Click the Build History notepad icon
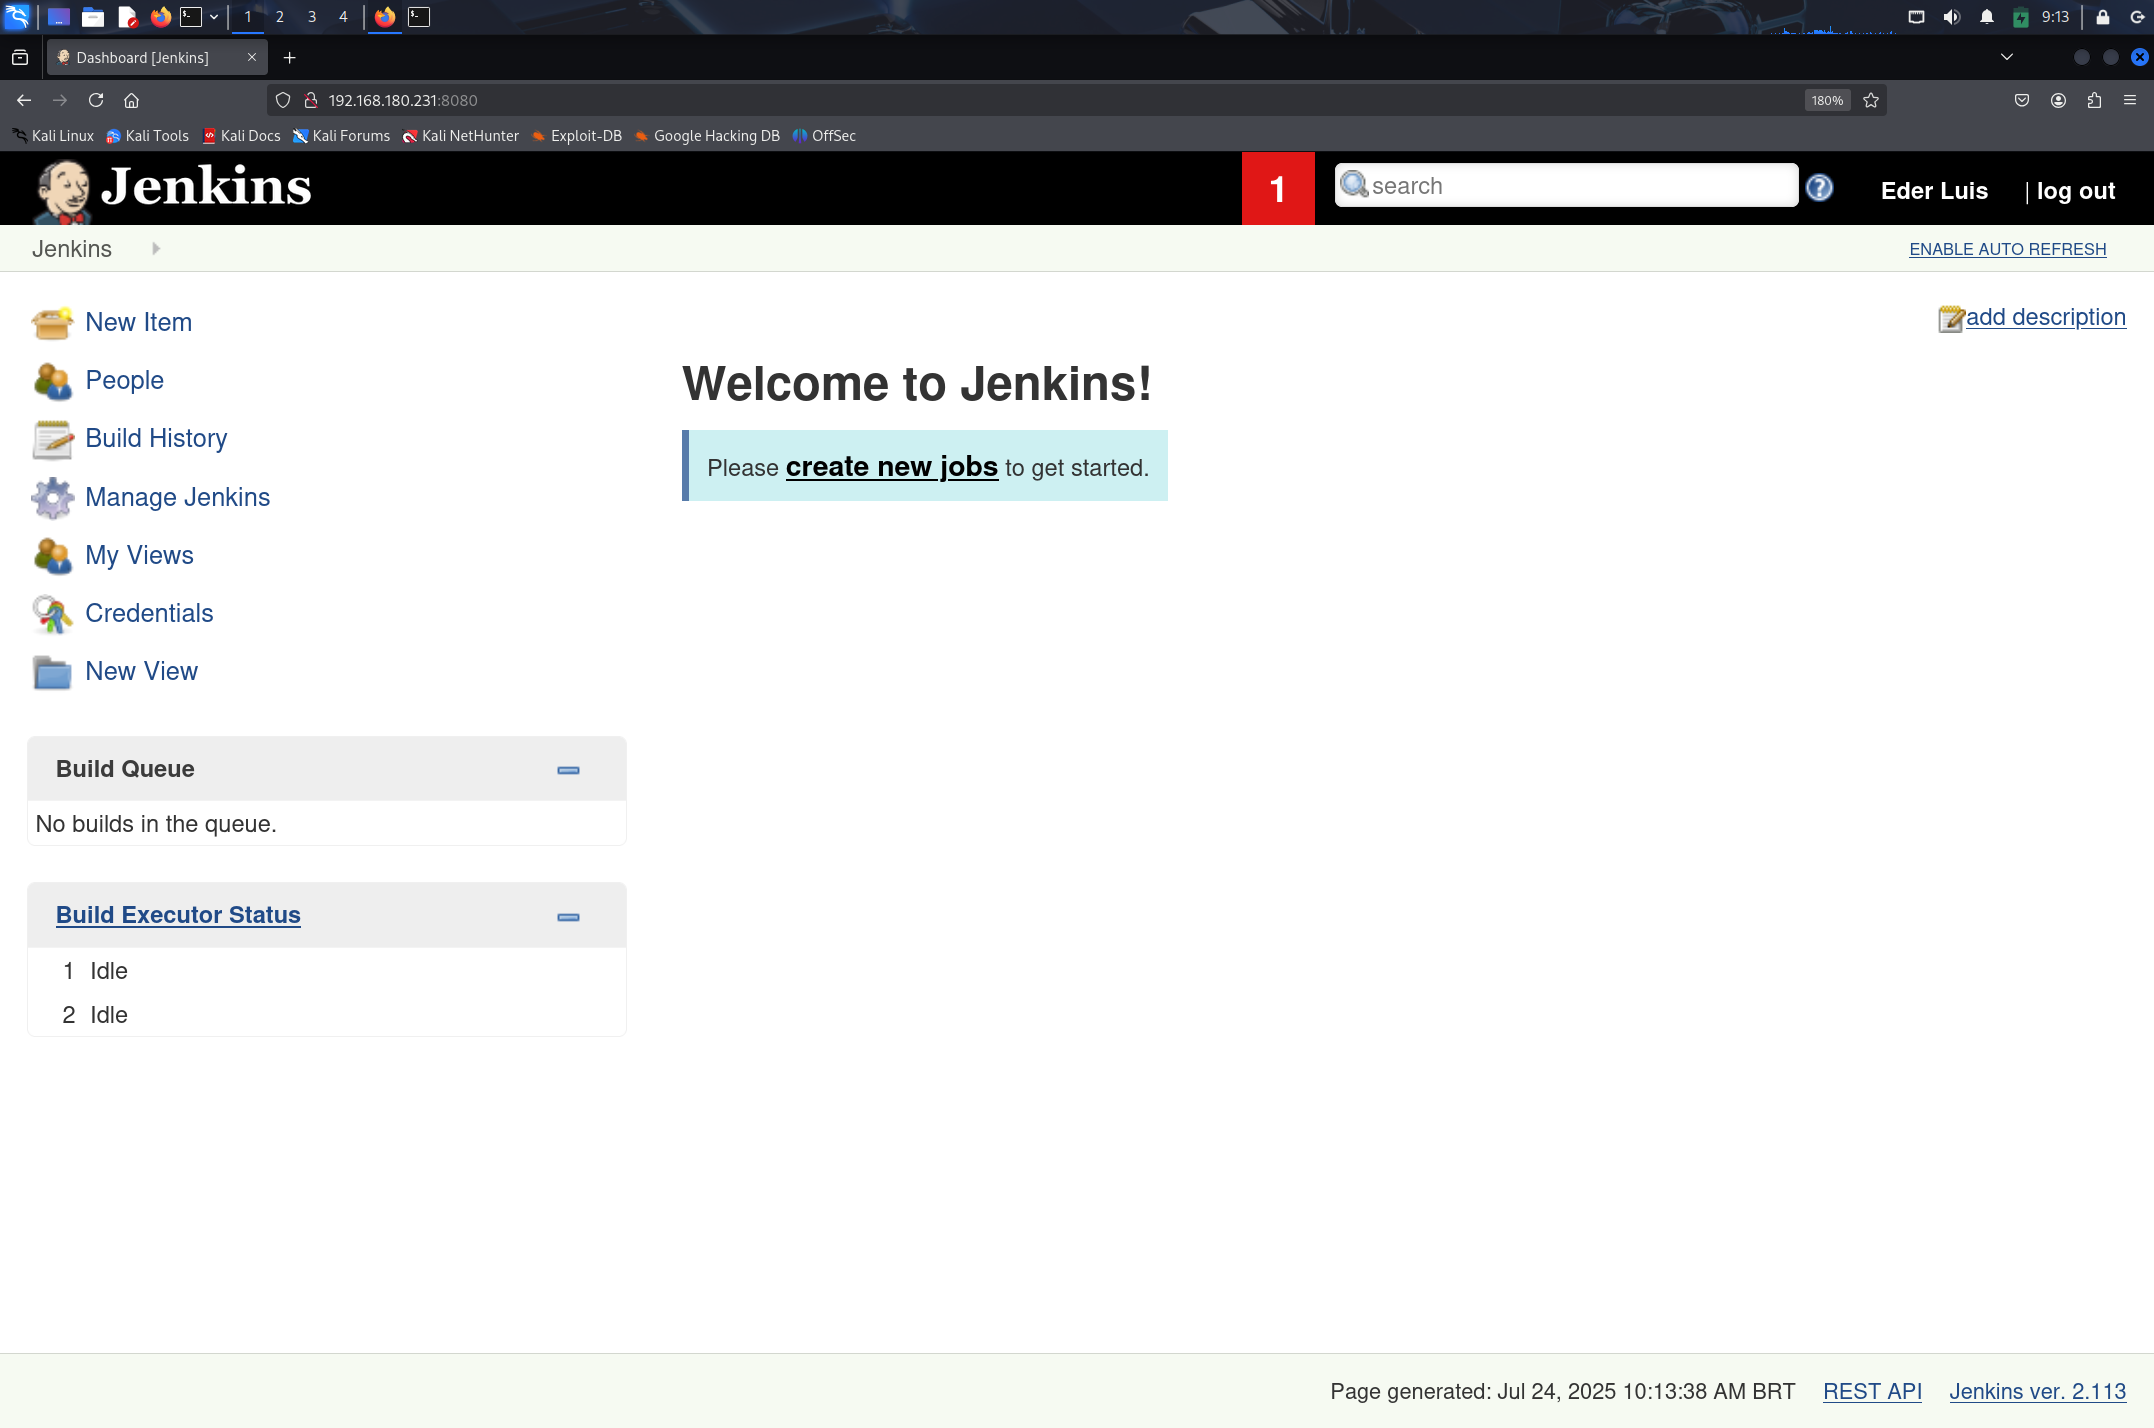The height and width of the screenshot is (1428, 2154). (x=52, y=439)
